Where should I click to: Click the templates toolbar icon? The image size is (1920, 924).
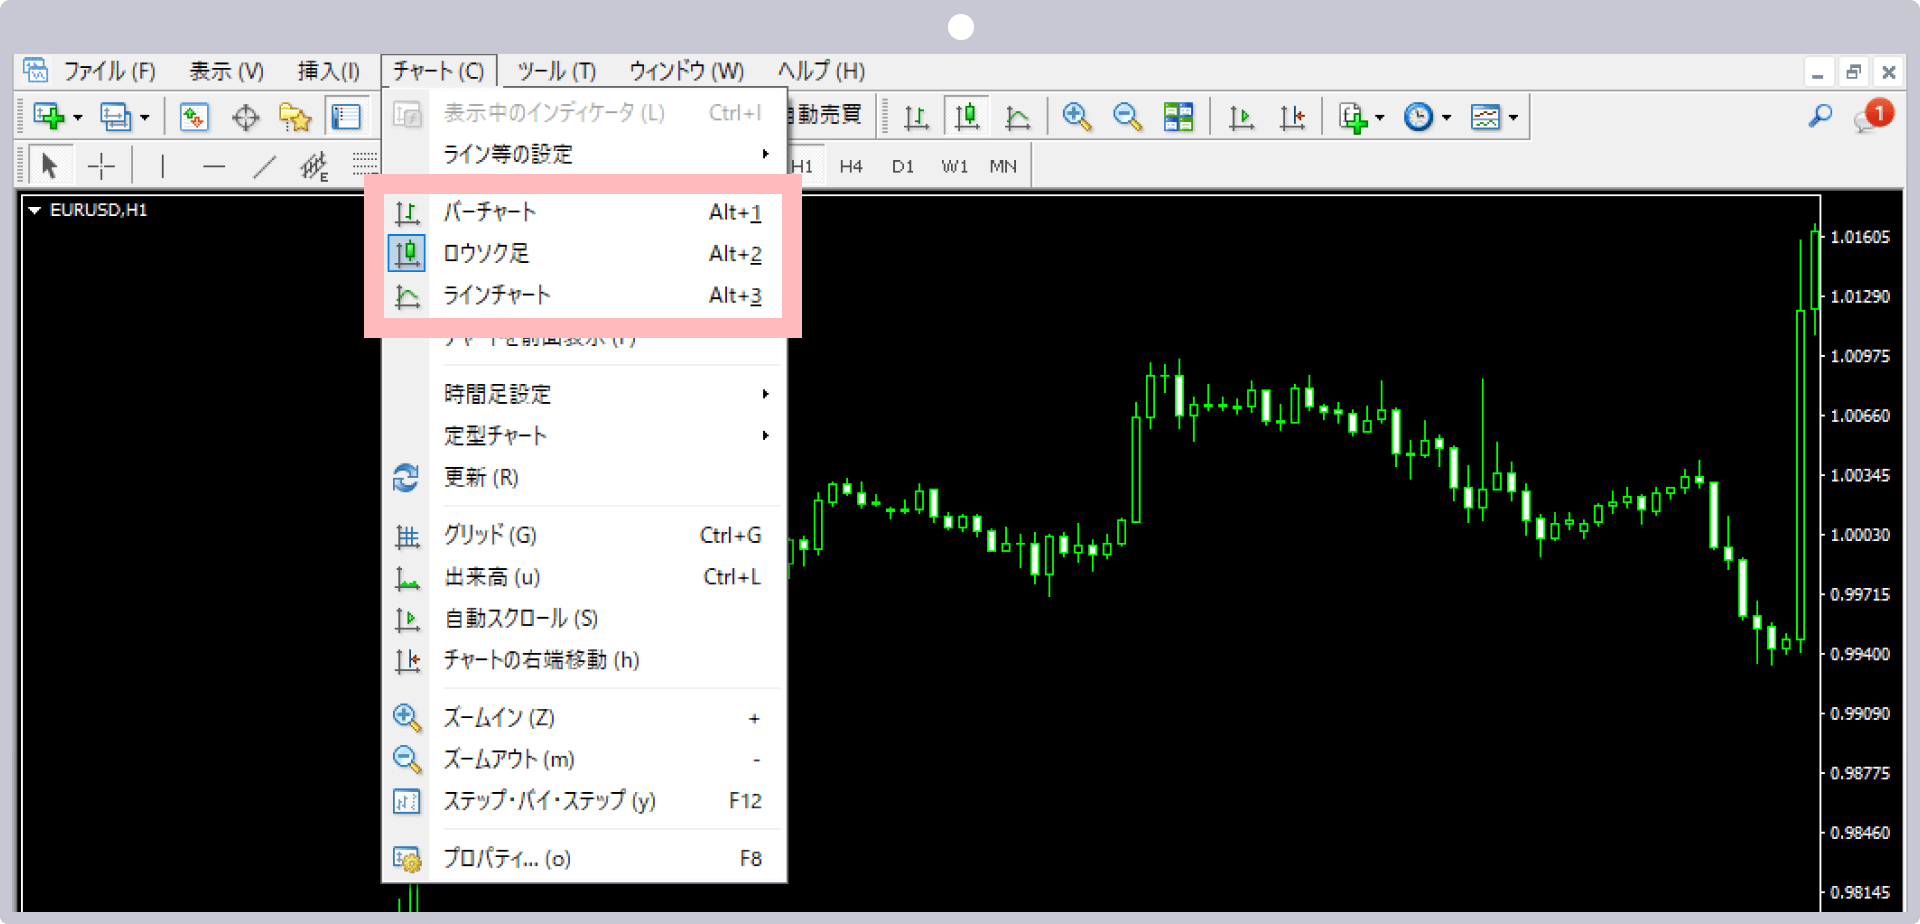1485,117
